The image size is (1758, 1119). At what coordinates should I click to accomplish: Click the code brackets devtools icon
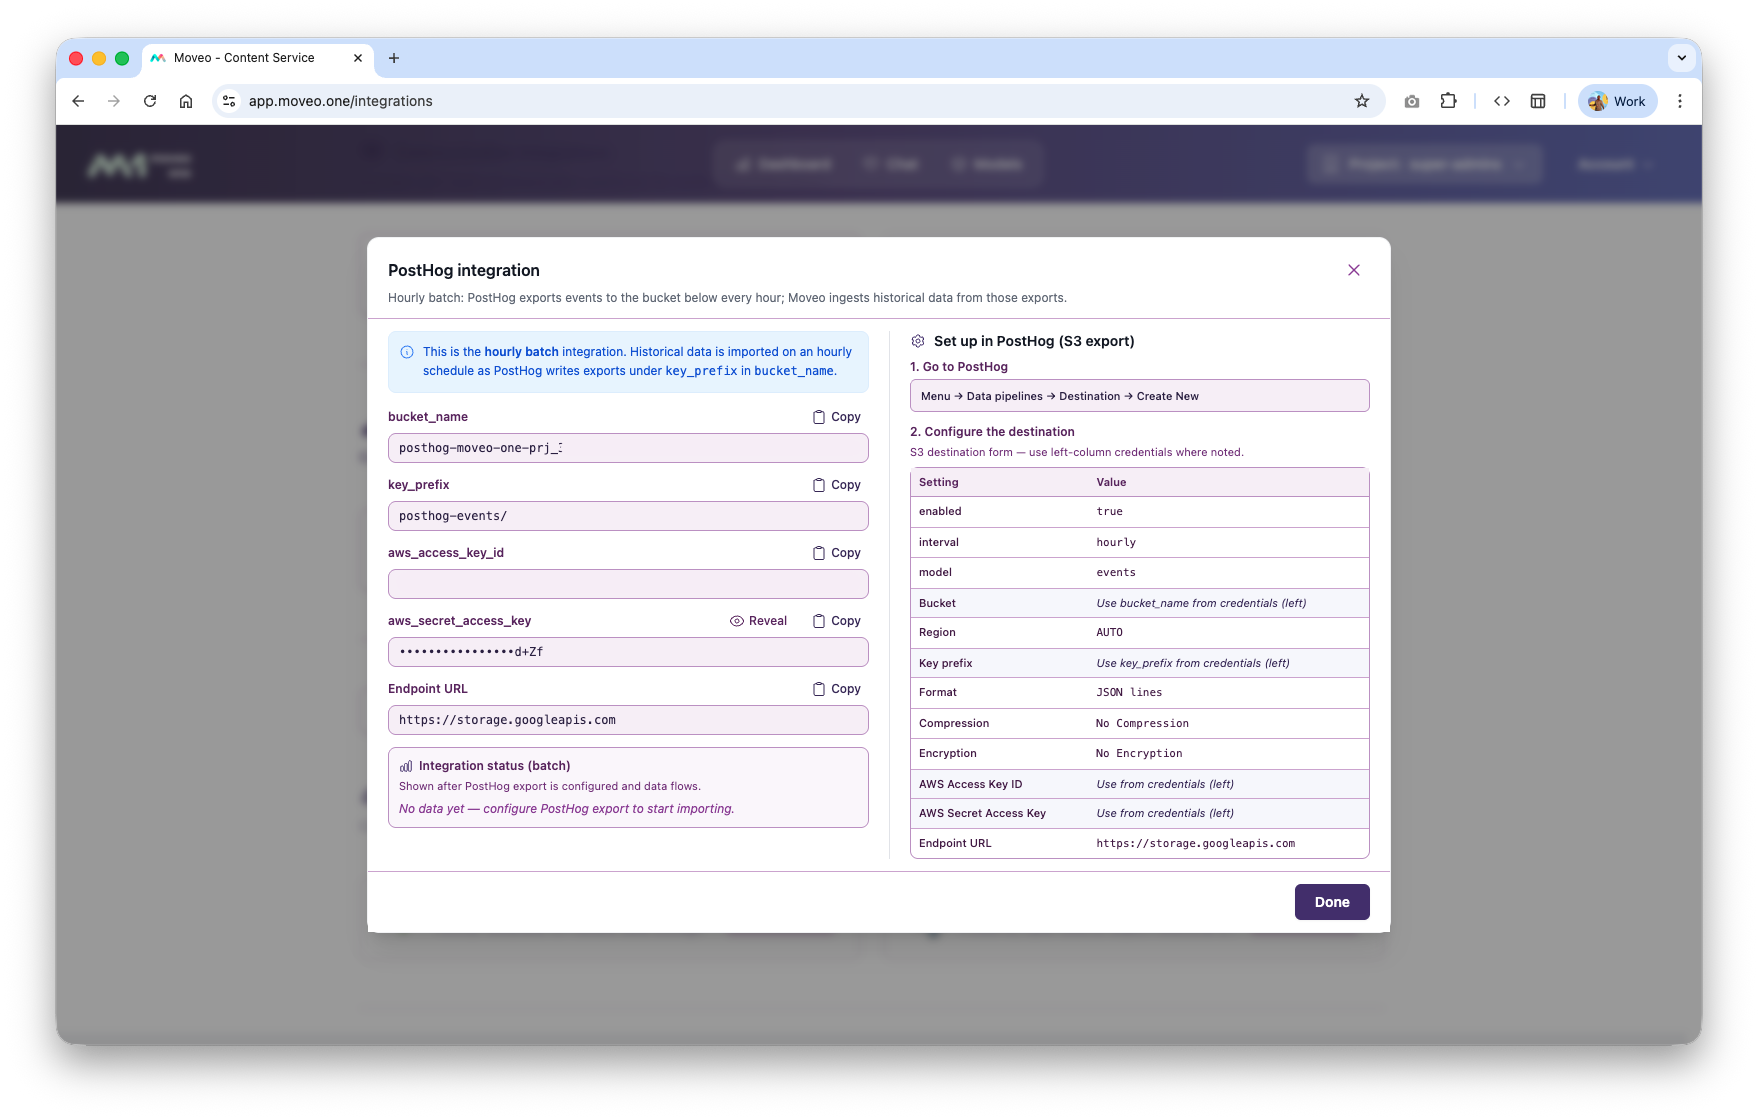pyautogui.click(x=1502, y=101)
